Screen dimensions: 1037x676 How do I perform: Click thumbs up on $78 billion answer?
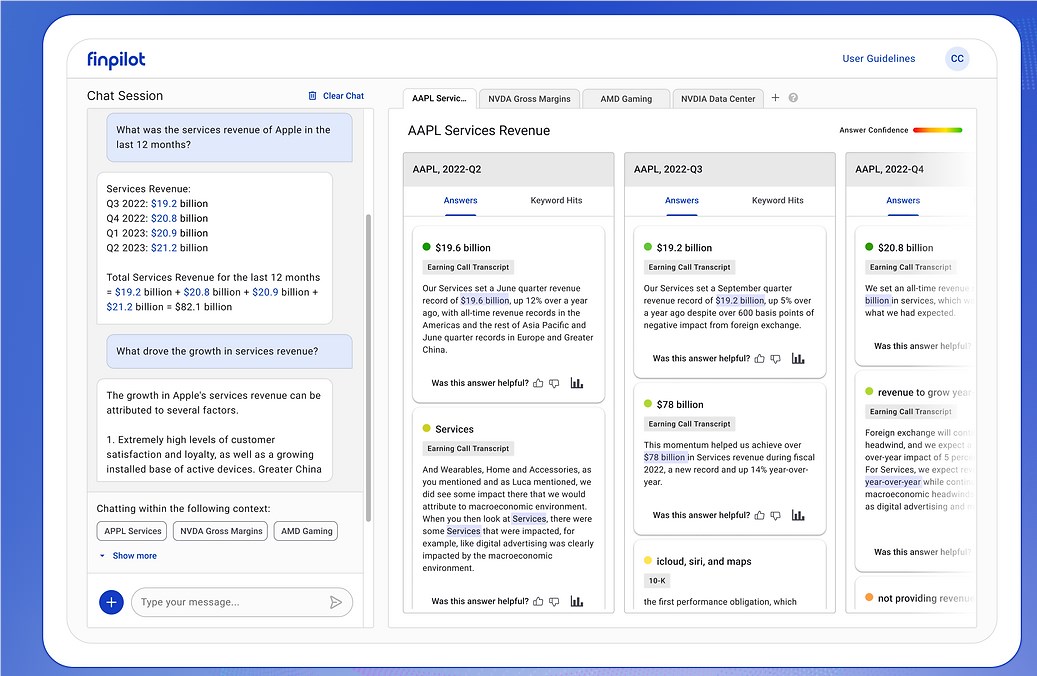(x=760, y=515)
